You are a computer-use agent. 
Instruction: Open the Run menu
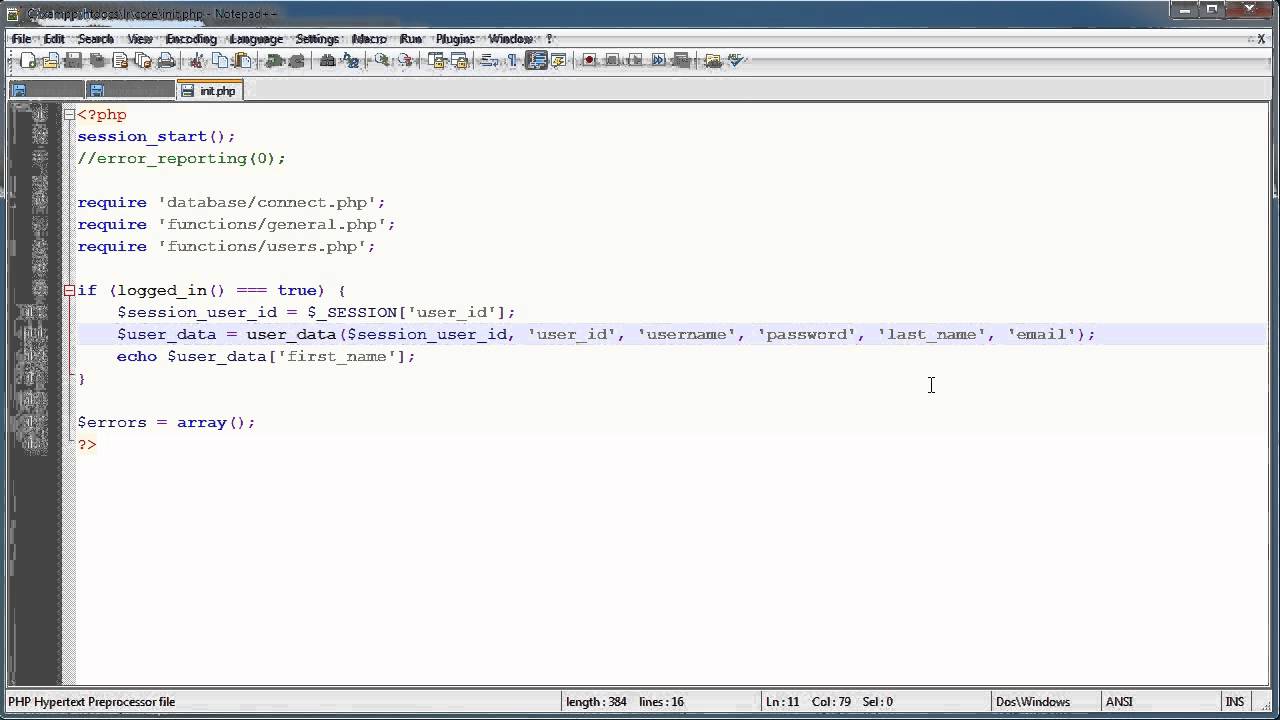411,39
